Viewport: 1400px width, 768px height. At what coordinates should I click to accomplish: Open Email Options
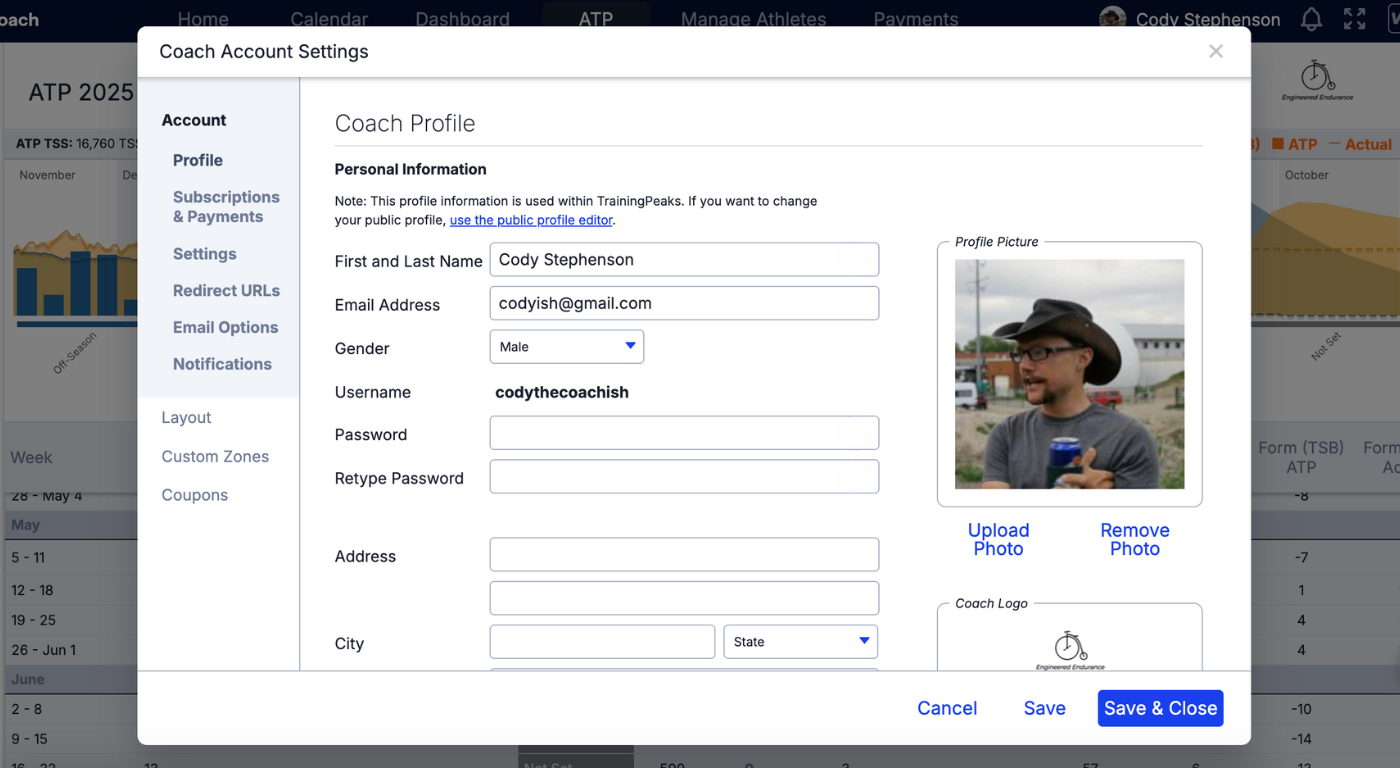pyautogui.click(x=225, y=328)
